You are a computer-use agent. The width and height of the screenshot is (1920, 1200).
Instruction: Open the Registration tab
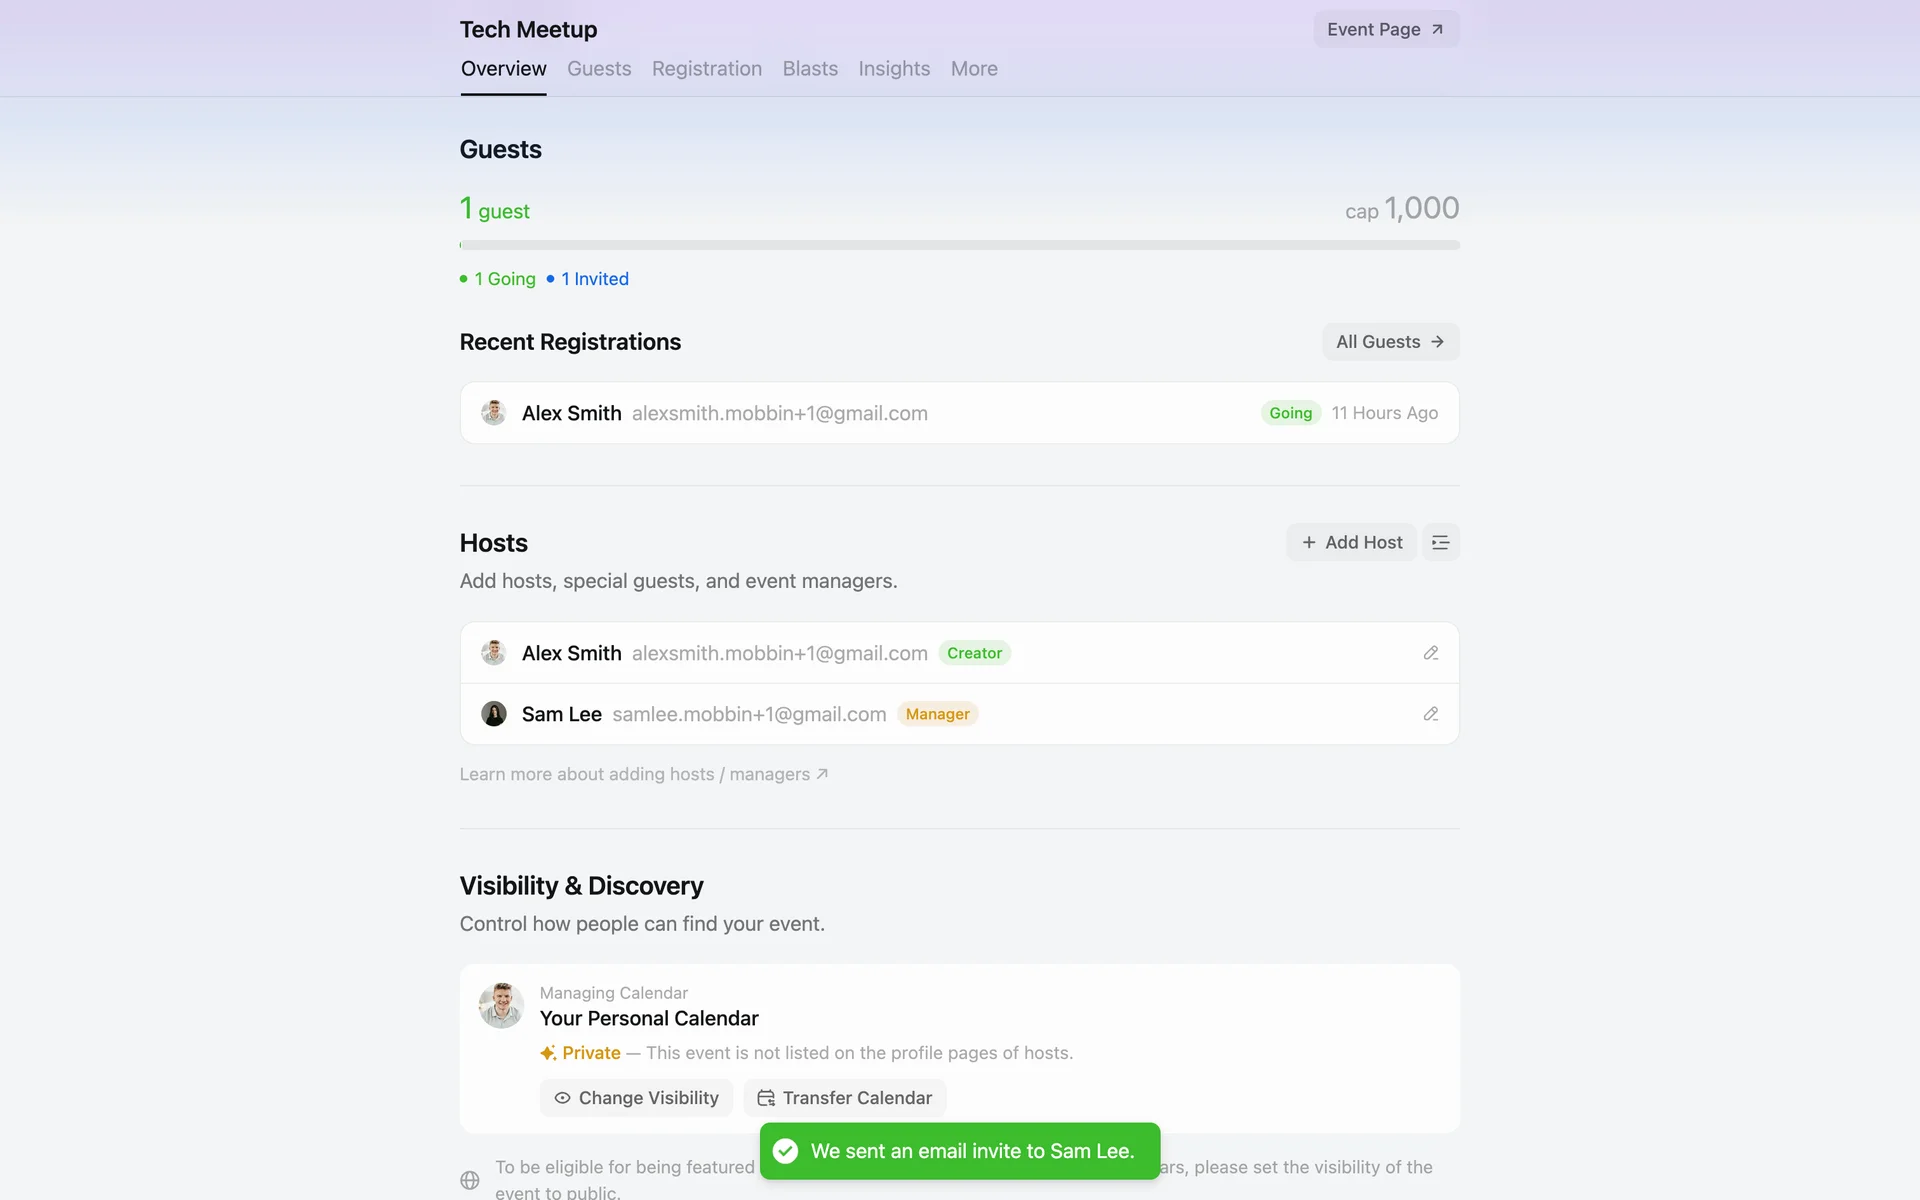click(707, 69)
